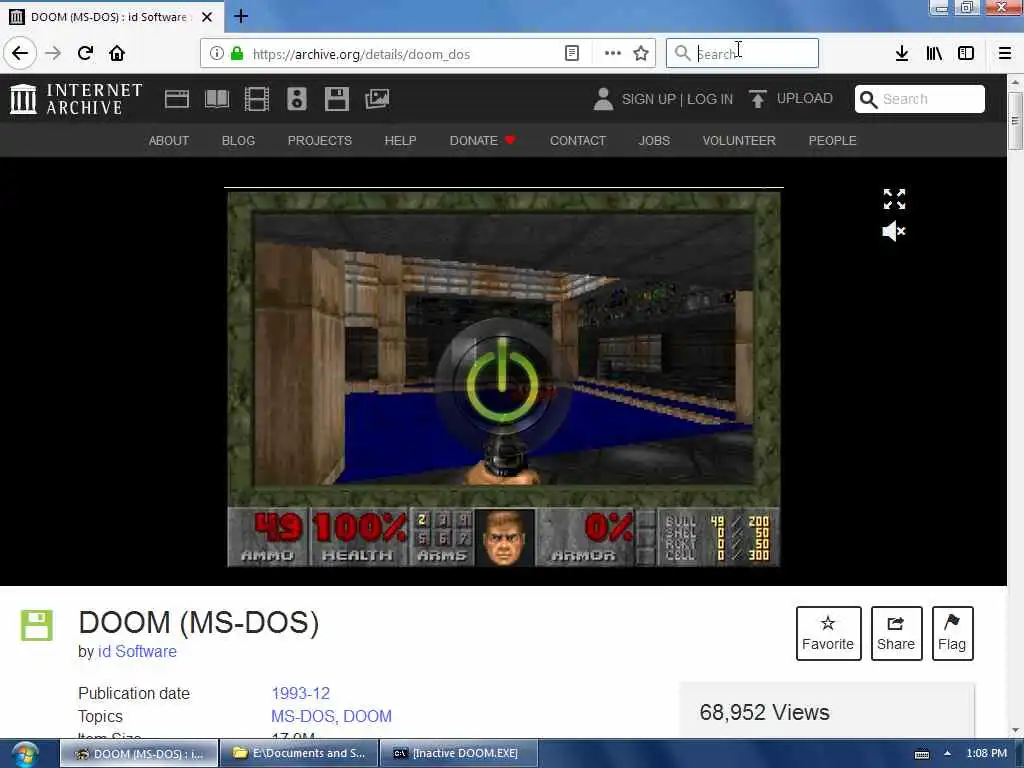The image size is (1024, 768).
Task: Bookmark this page with the star icon
Action: click(641, 54)
